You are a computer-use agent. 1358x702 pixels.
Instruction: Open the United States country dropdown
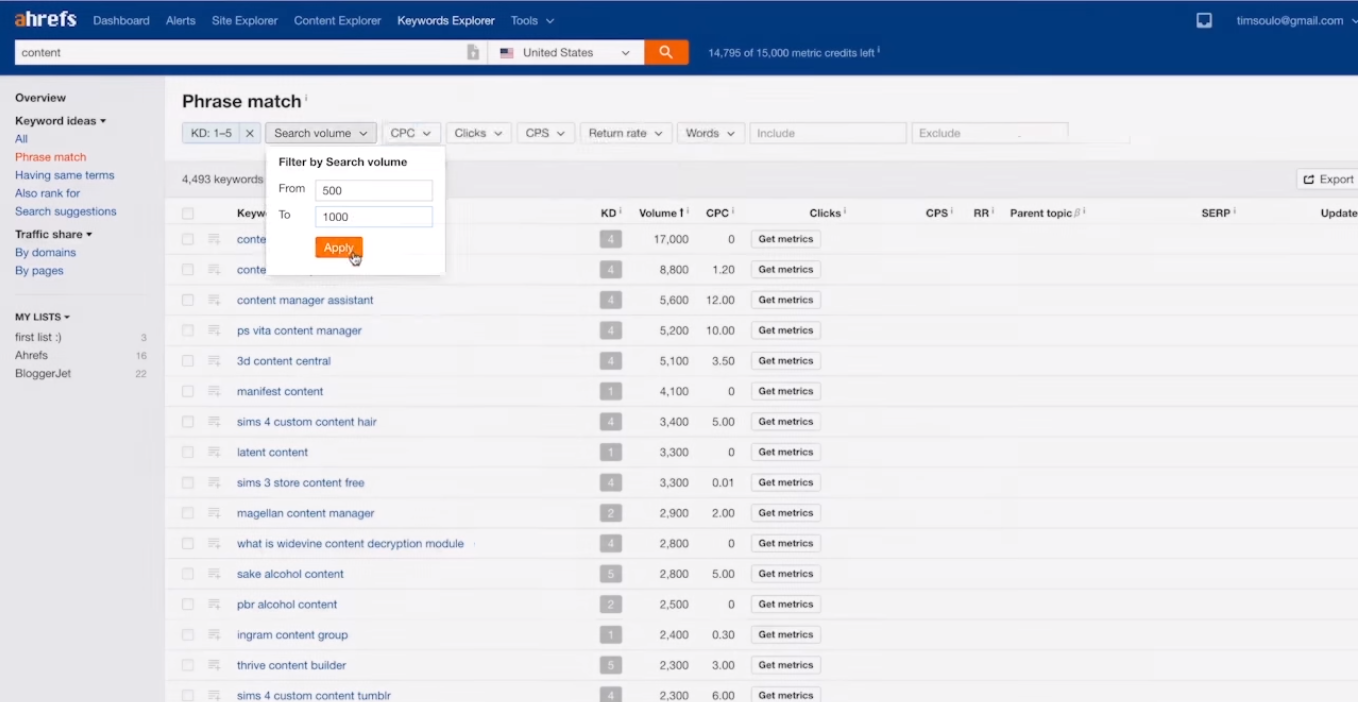[x=566, y=53]
